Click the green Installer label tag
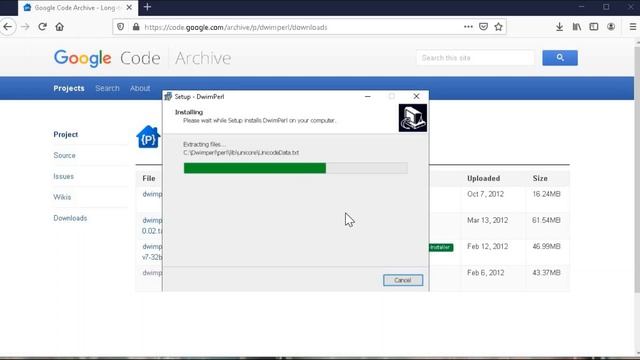The height and width of the screenshot is (360, 640). (x=441, y=247)
